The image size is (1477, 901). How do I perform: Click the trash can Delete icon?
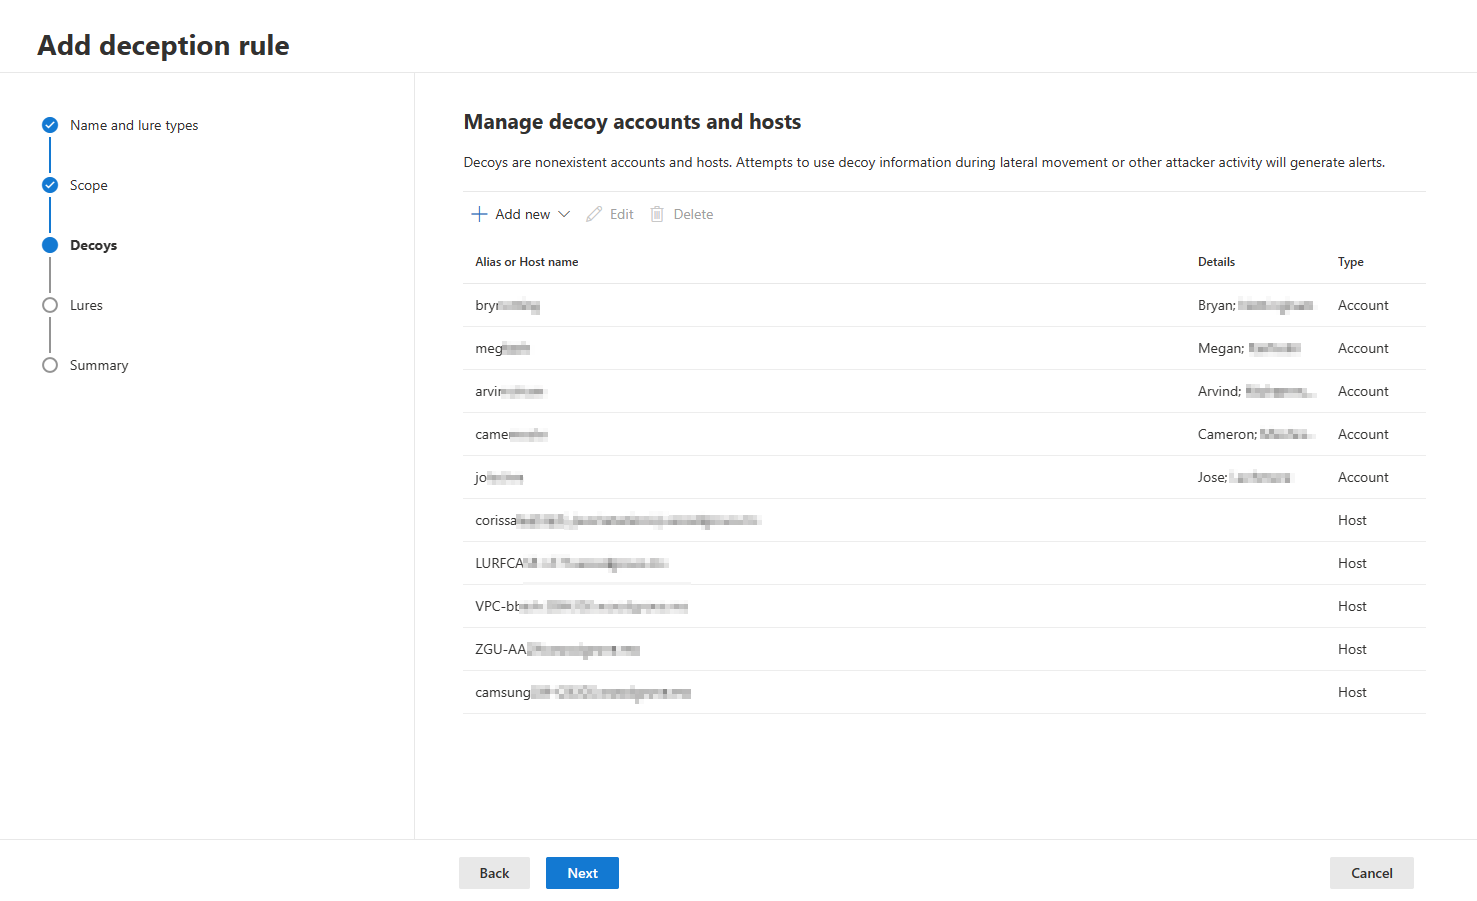657,214
